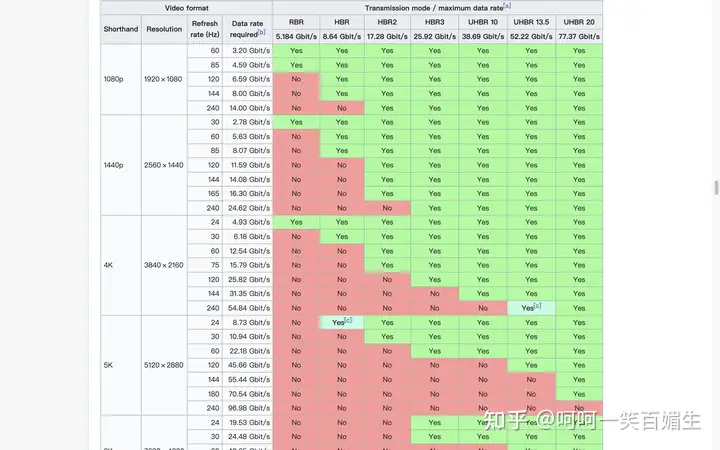Select the 96.98 Gbit/s data rate cell
Screen dimensions: 720x450
(251, 409)
